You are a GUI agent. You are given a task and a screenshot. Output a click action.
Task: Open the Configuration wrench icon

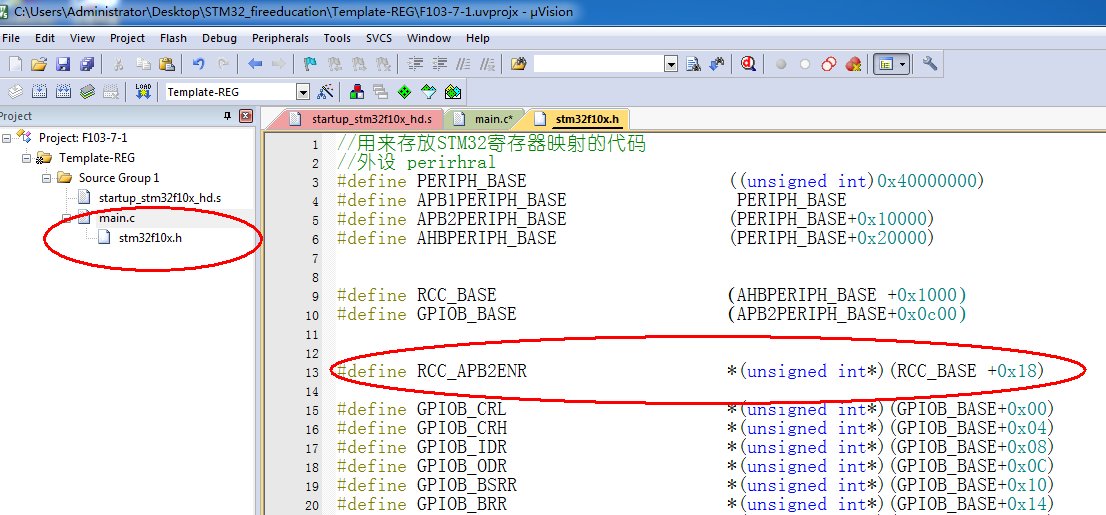point(930,64)
